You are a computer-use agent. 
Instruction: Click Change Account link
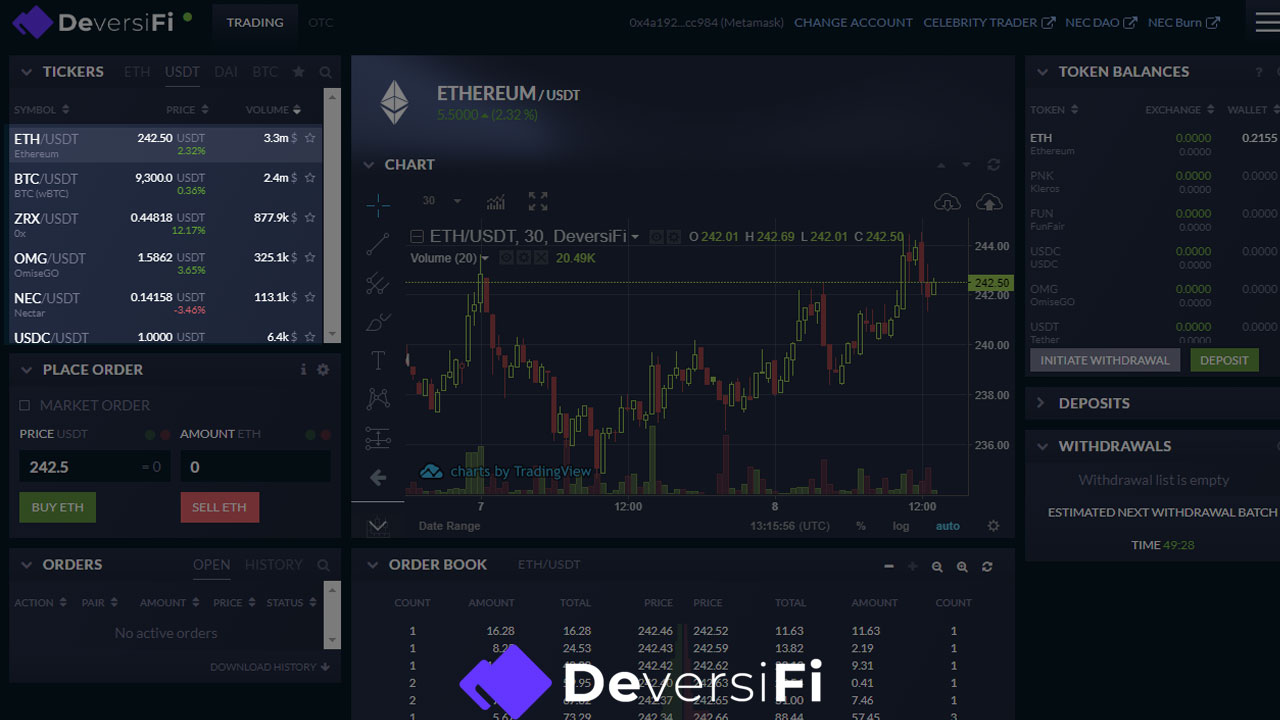tap(853, 22)
